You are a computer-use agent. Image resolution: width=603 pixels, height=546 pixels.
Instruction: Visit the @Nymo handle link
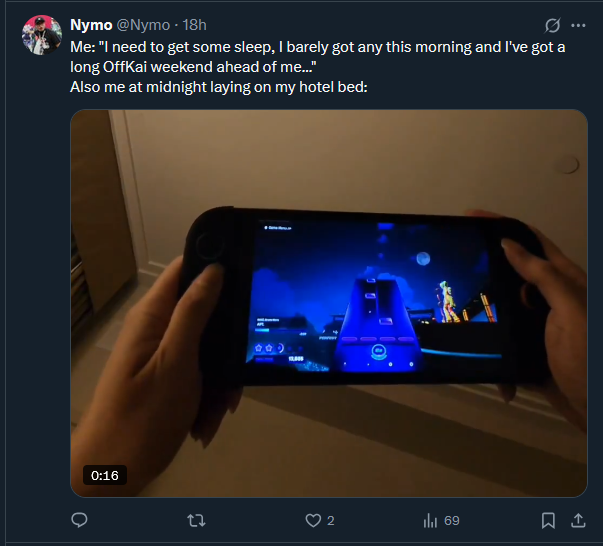(143, 25)
